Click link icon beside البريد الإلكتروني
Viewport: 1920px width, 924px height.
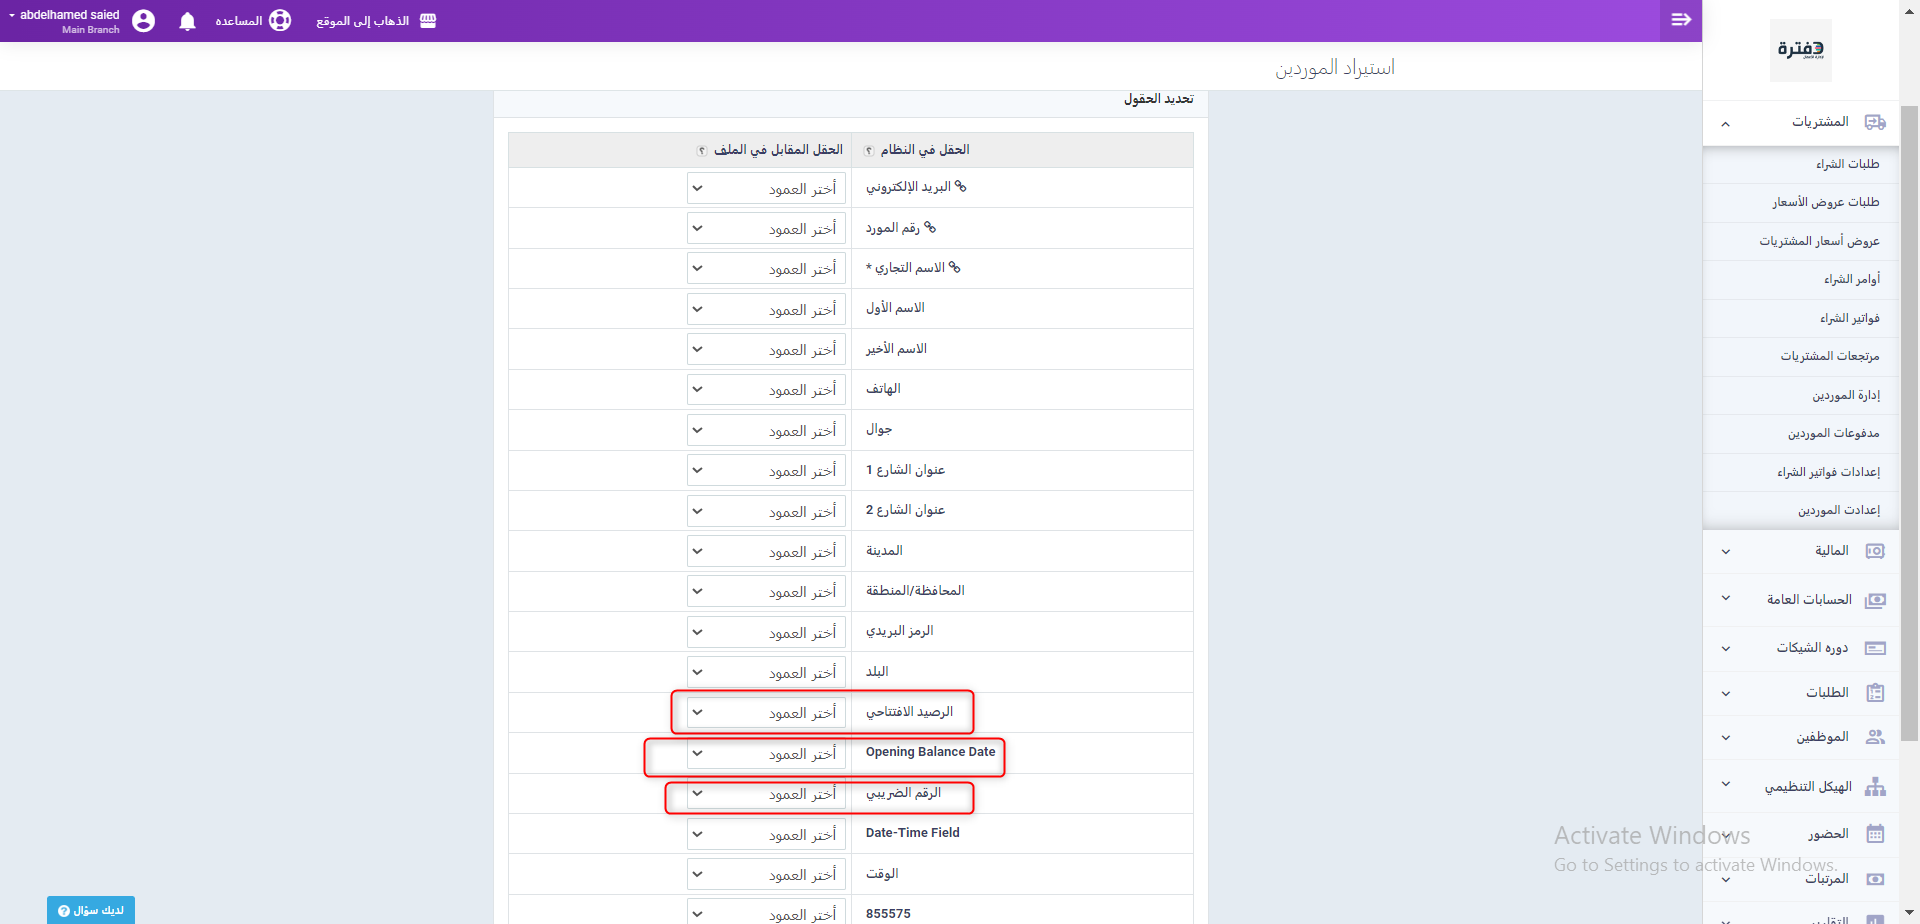[960, 186]
